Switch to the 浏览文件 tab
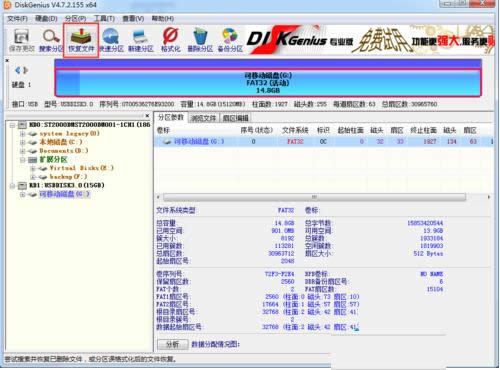Image resolution: width=500 pixels, height=370 pixels. coord(203,118)
